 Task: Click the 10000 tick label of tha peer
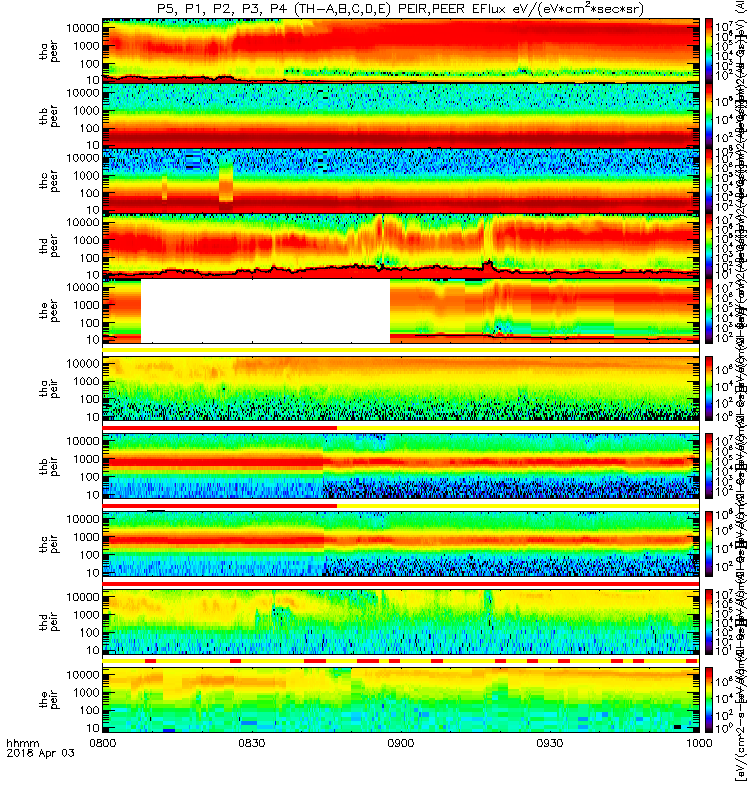83,28
